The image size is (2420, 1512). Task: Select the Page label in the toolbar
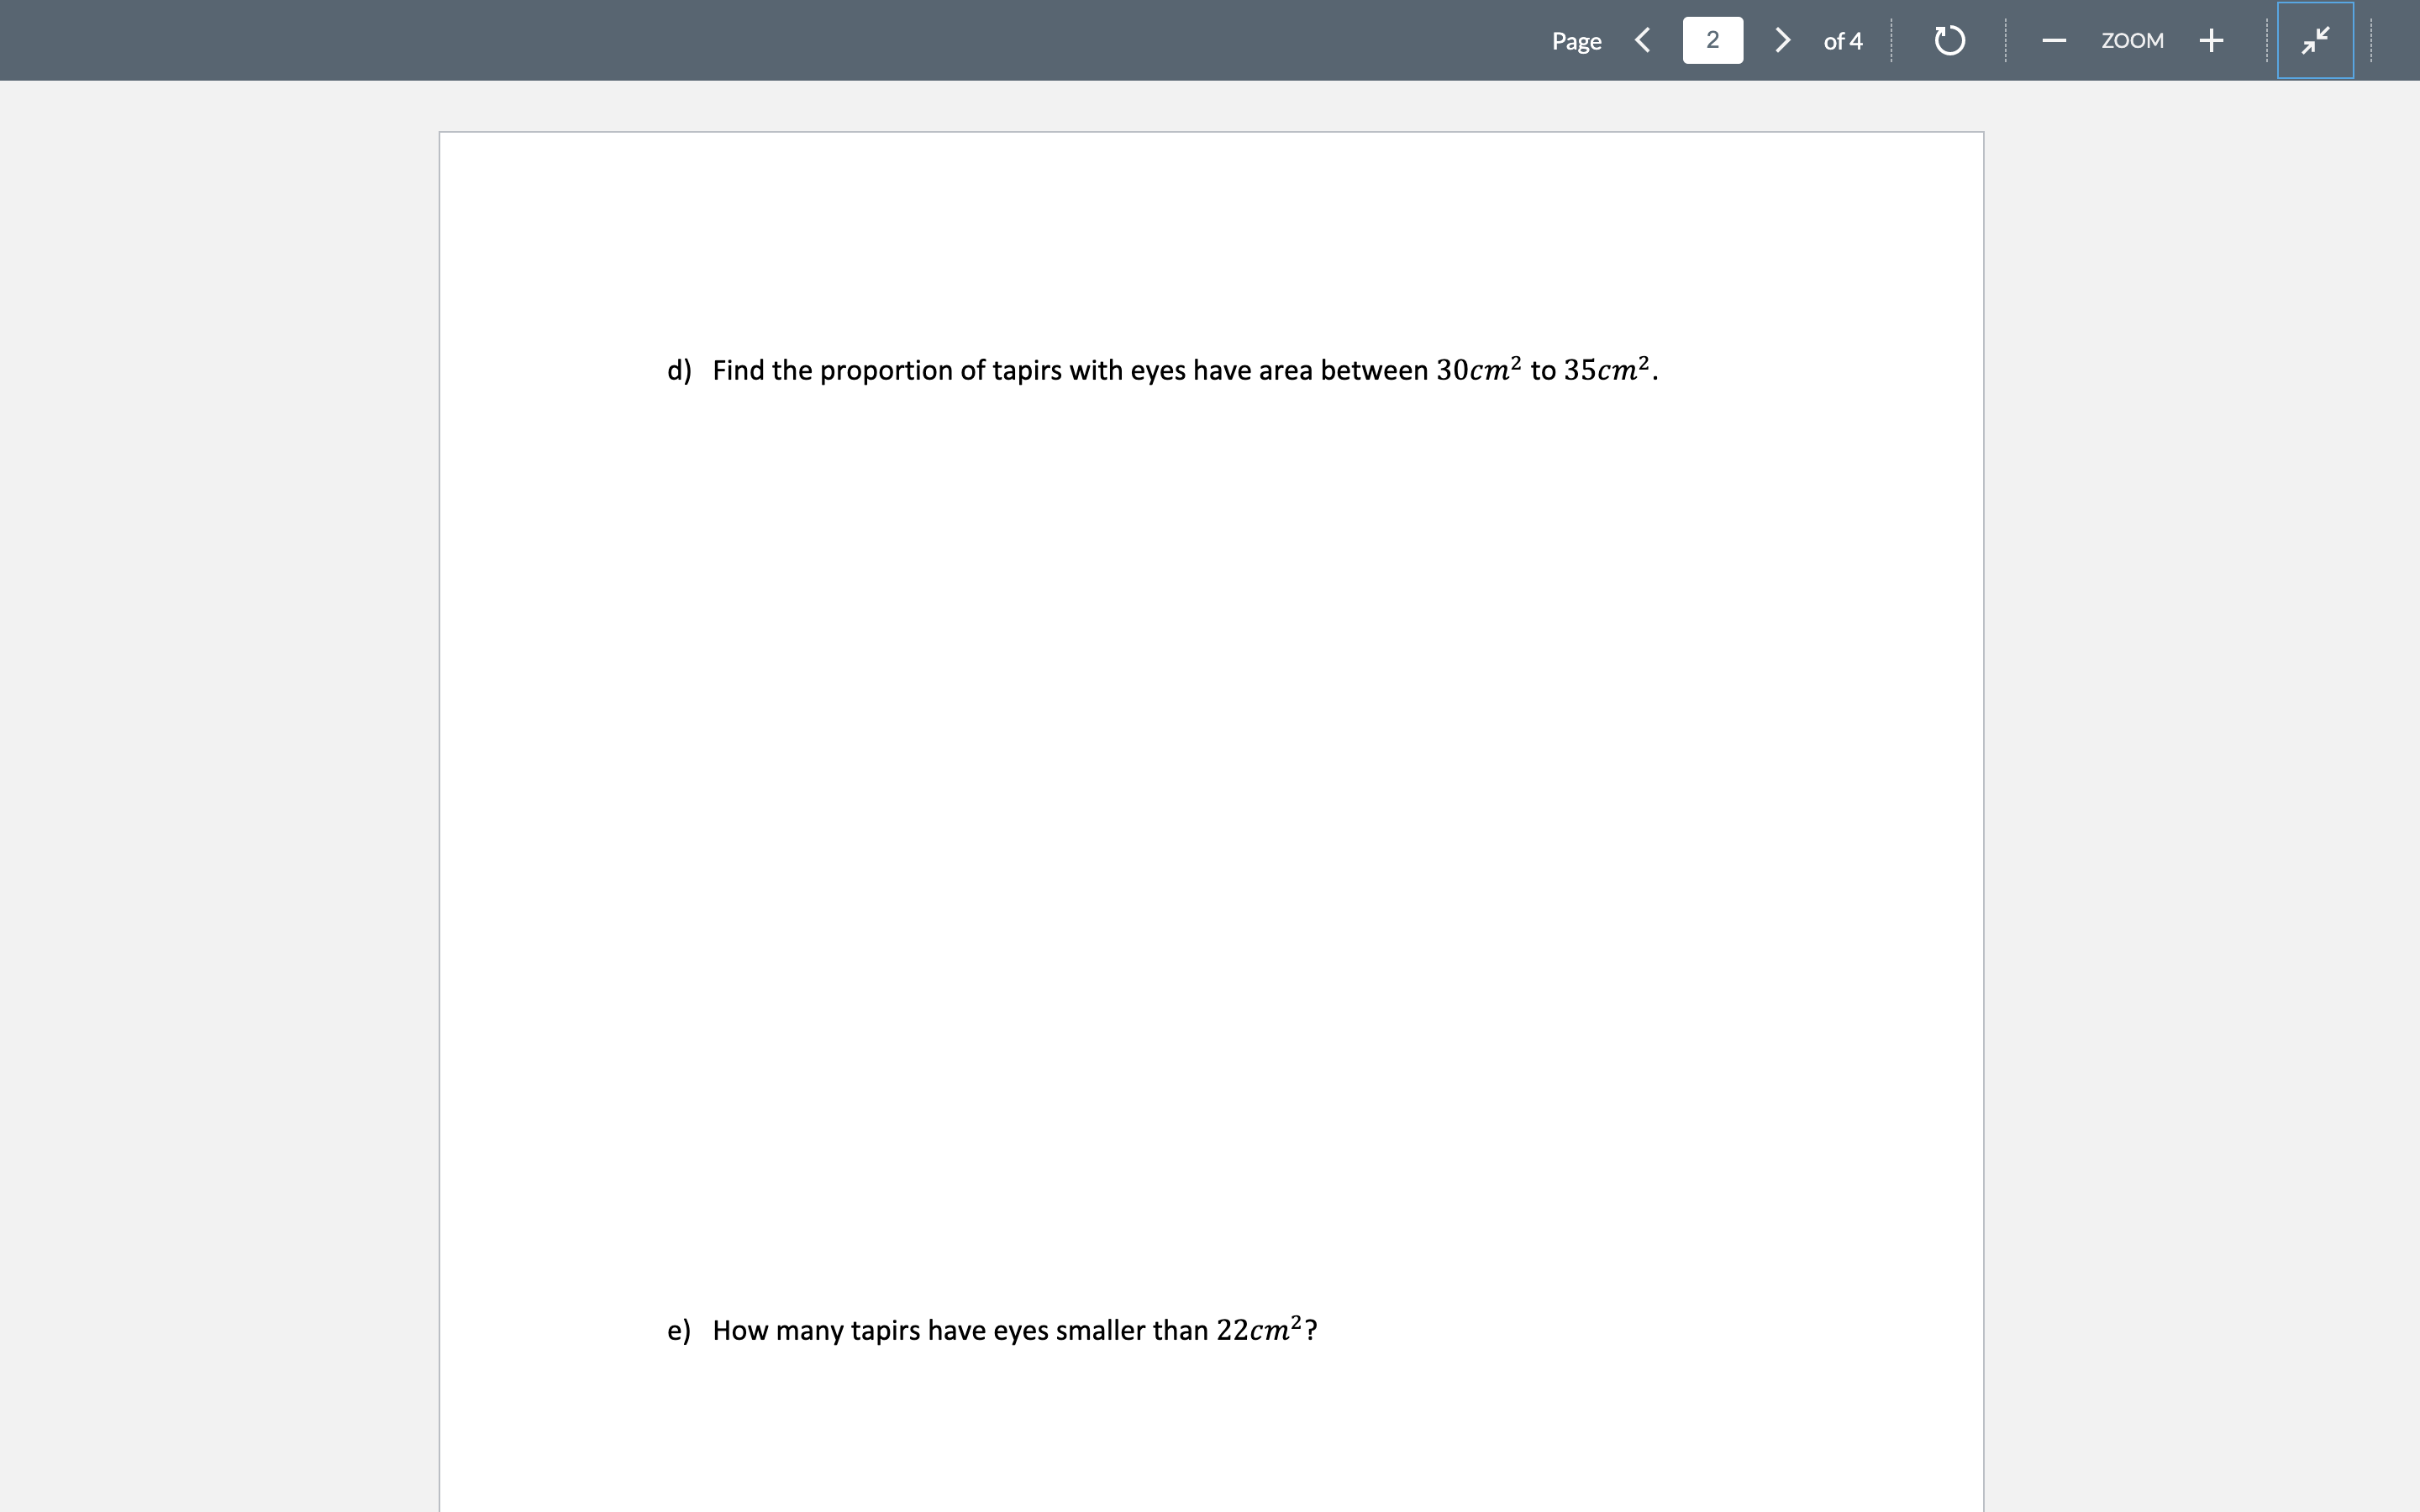(1576, 40)
